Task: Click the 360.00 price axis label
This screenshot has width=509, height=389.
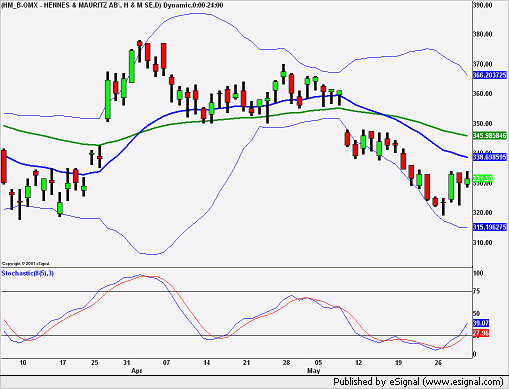Action: 482,94
